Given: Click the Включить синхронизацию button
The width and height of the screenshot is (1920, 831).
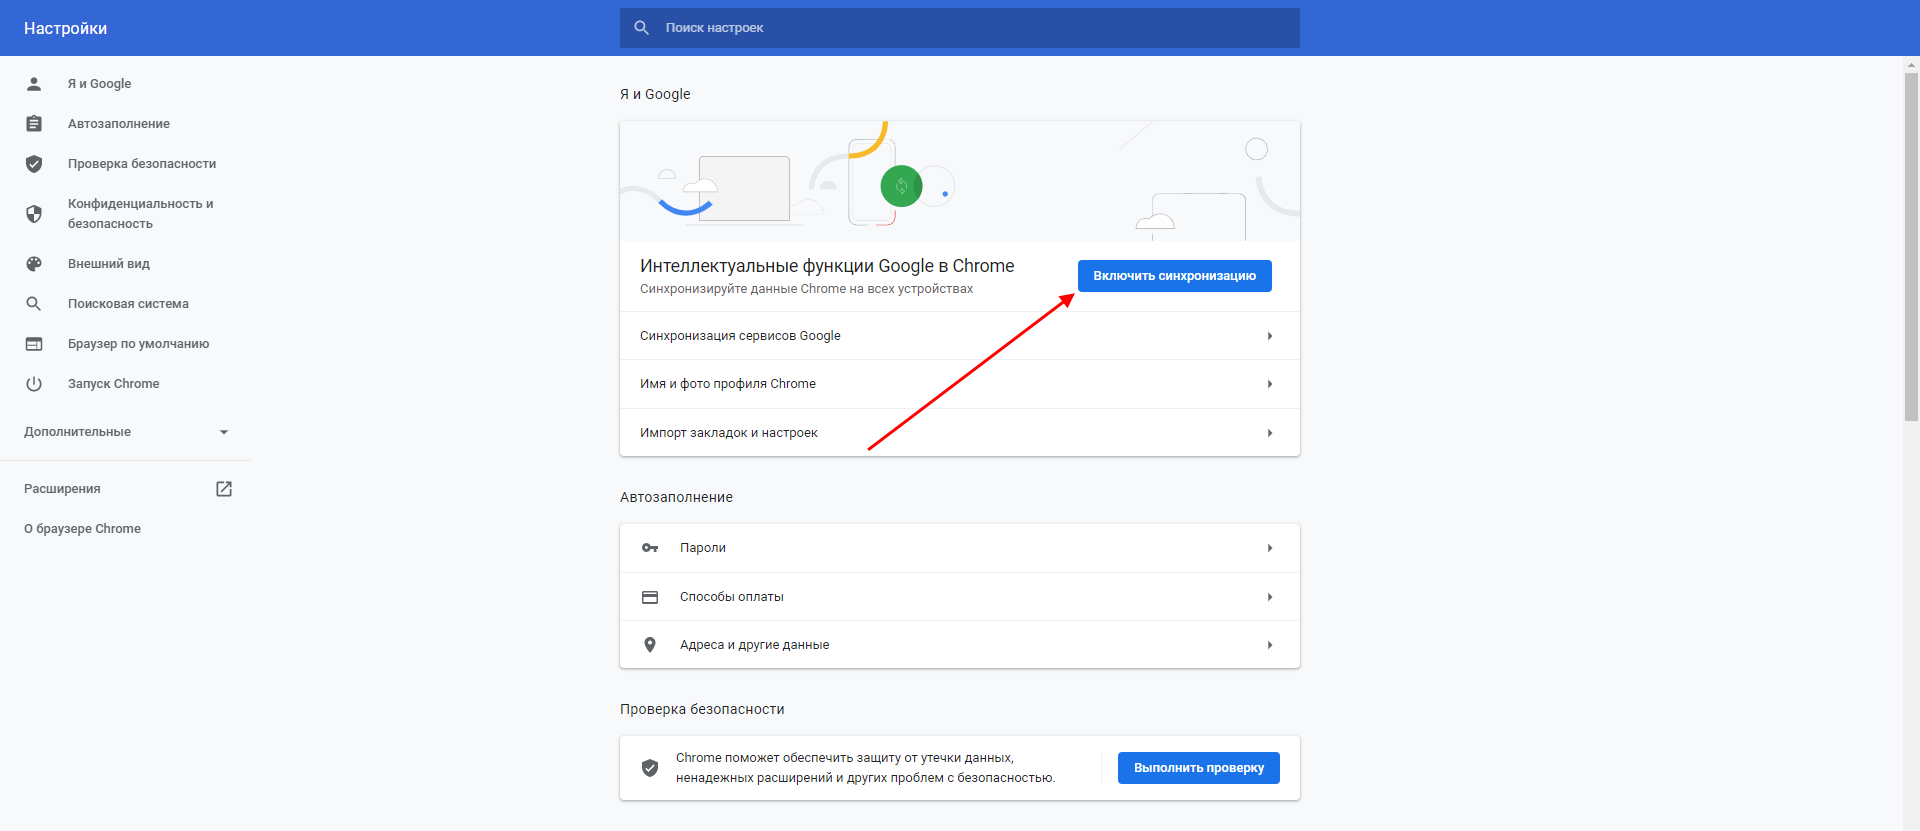Looking at the screenshot, I should [x=1174, y=276].
